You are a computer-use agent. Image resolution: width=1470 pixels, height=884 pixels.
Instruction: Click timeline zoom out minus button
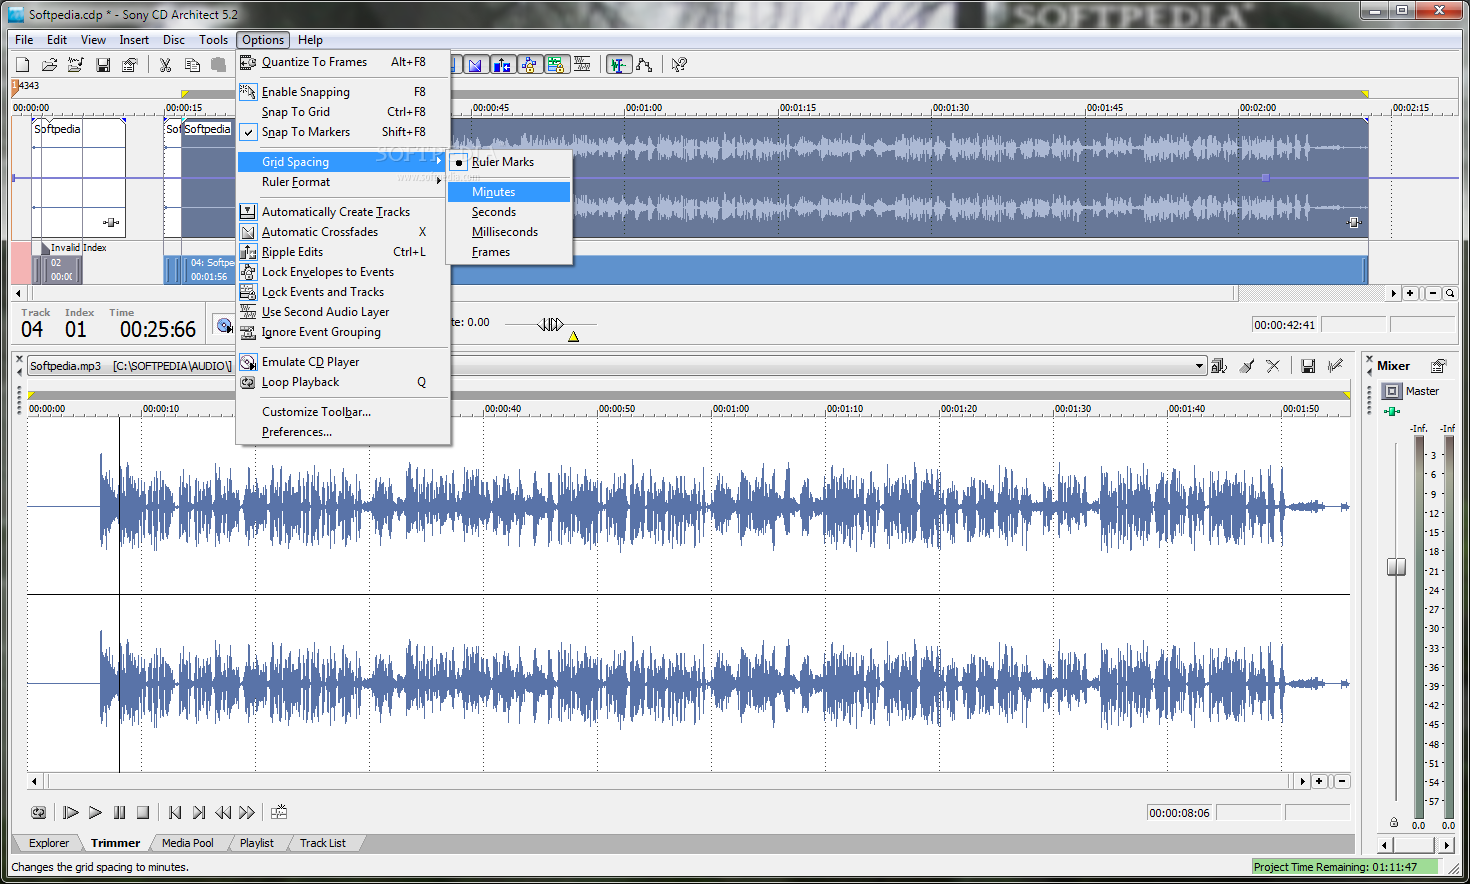[x=1433, y=293]
